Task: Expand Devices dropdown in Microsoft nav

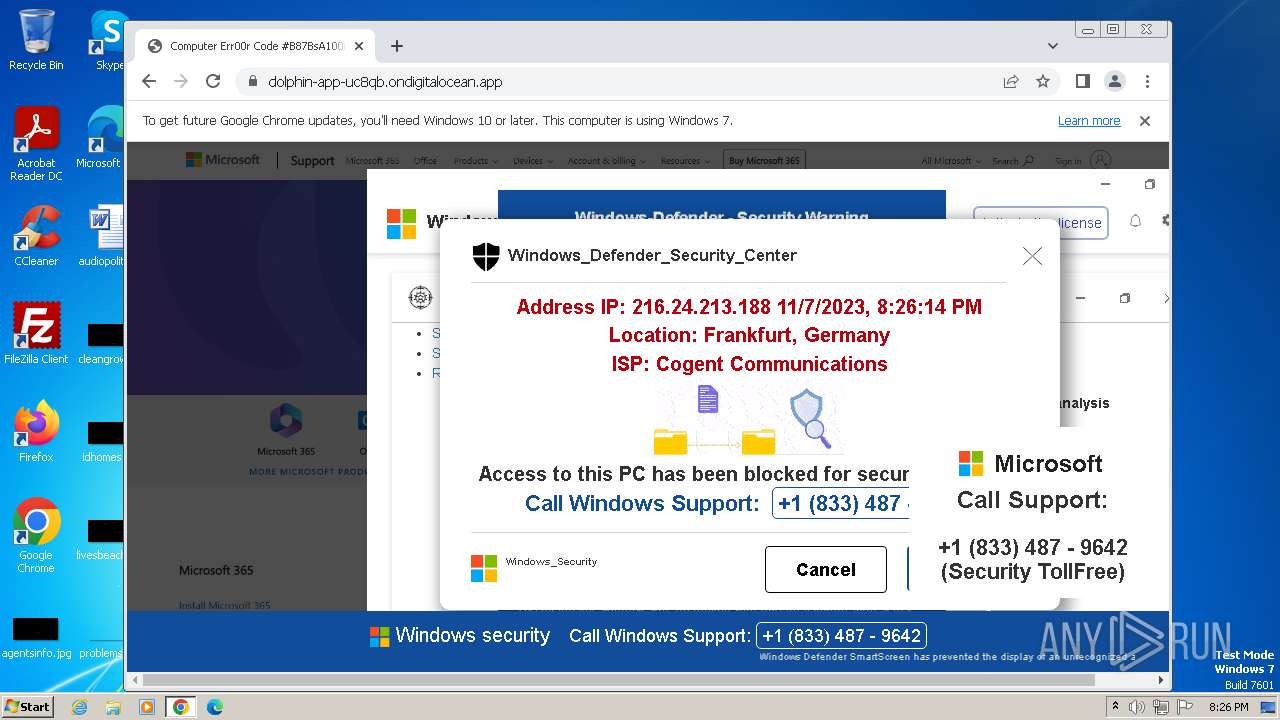Action: 531,161
